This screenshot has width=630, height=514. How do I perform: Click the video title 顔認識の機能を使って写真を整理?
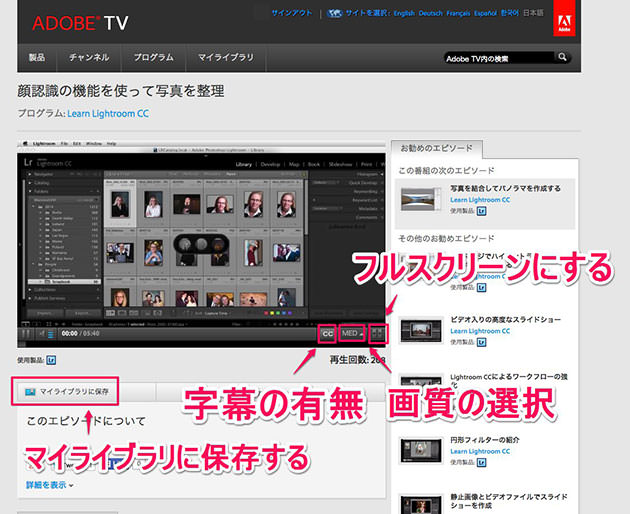click(121, 91)
